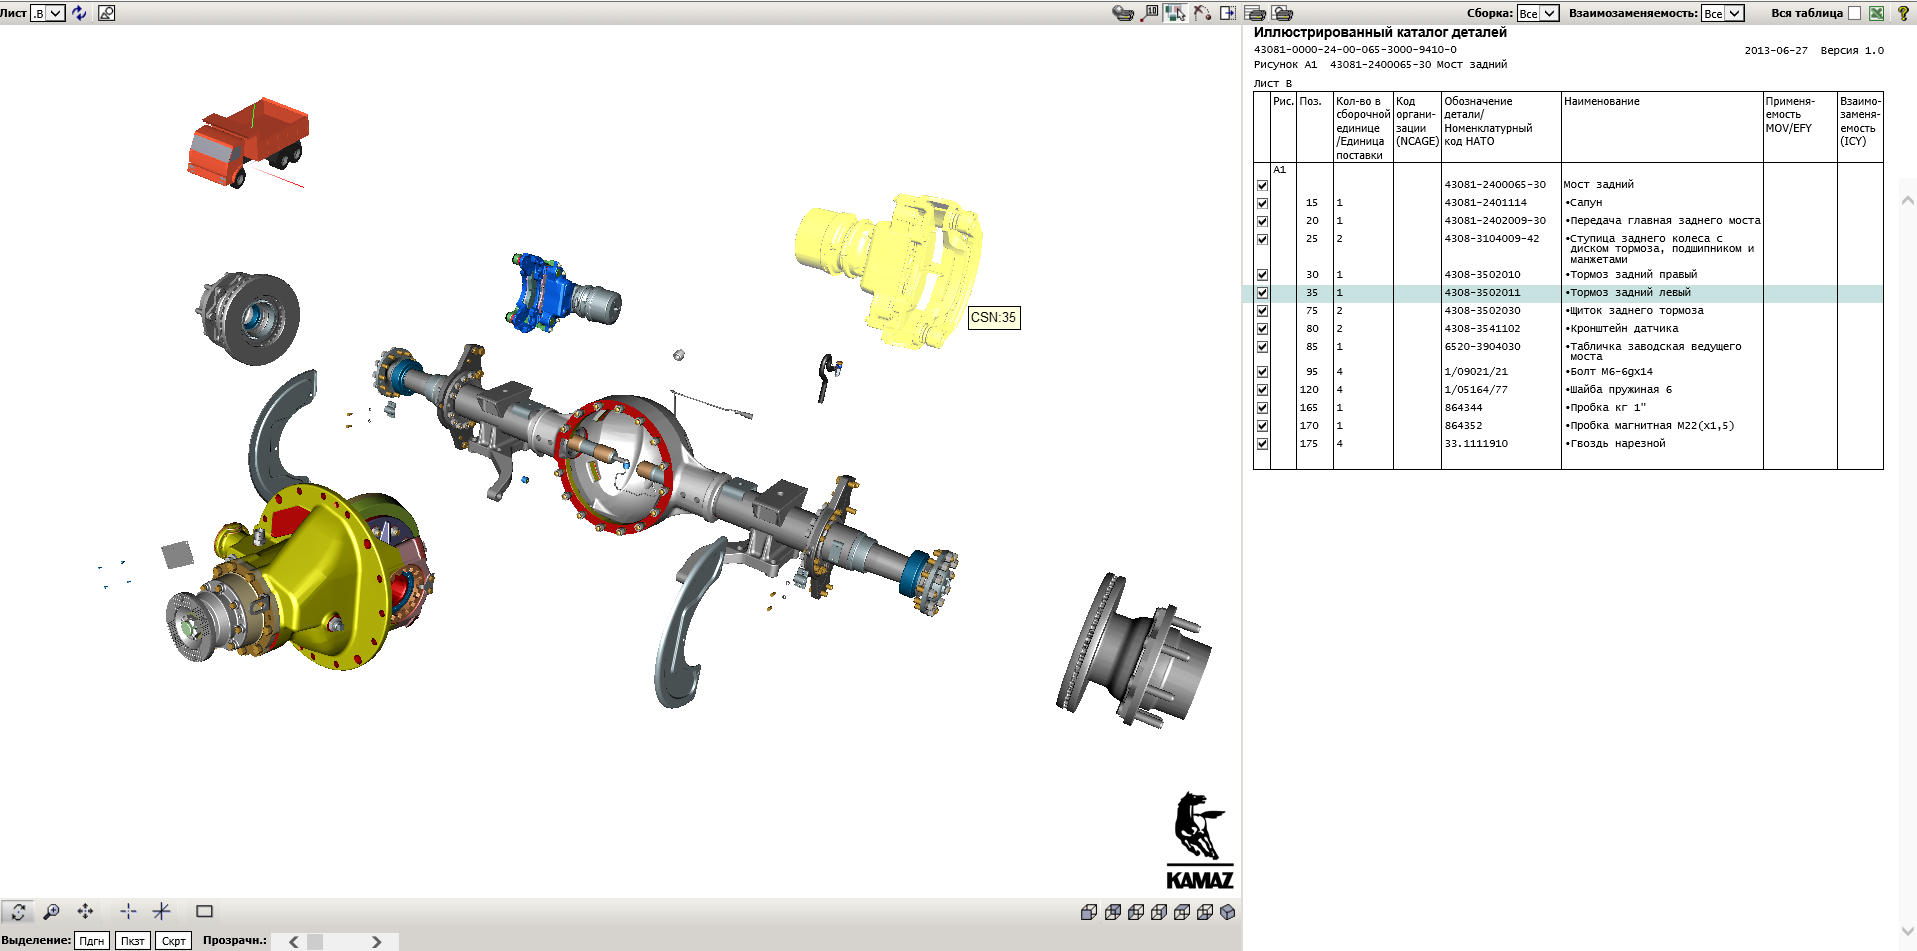The height and width of the screenshot is (951, 1917).
Task: Toggle the Вся таблица checkbox
Action: pos(1854,13)
